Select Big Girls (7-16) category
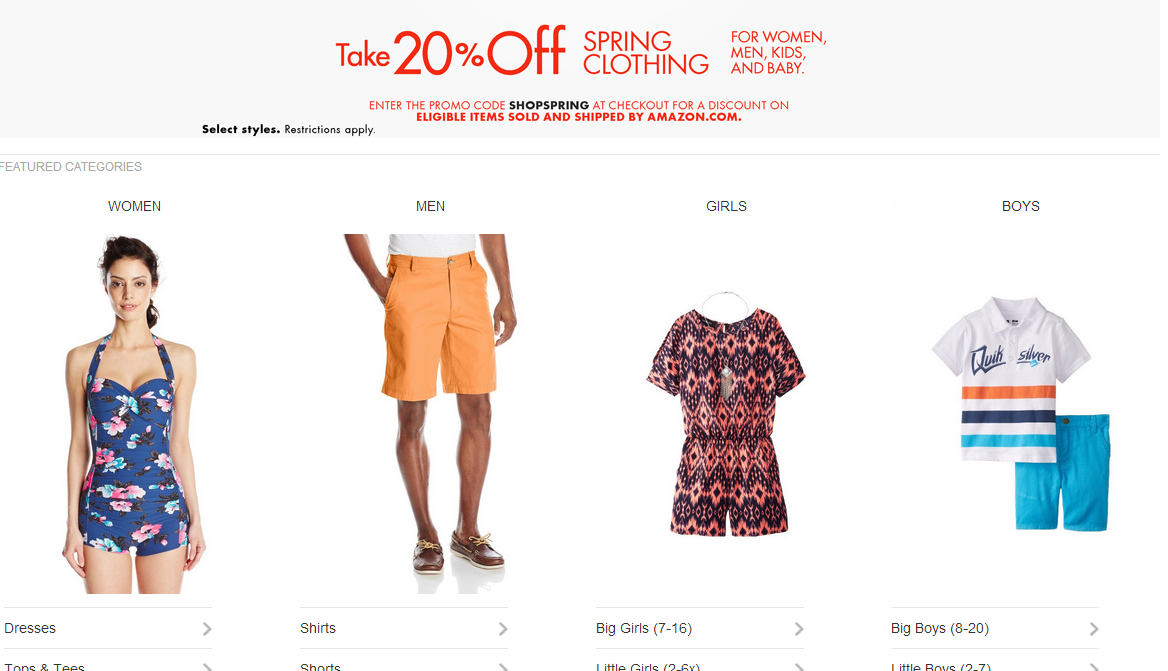The width and height of the screenshot is (1168, 671). [x=644, y=629]
